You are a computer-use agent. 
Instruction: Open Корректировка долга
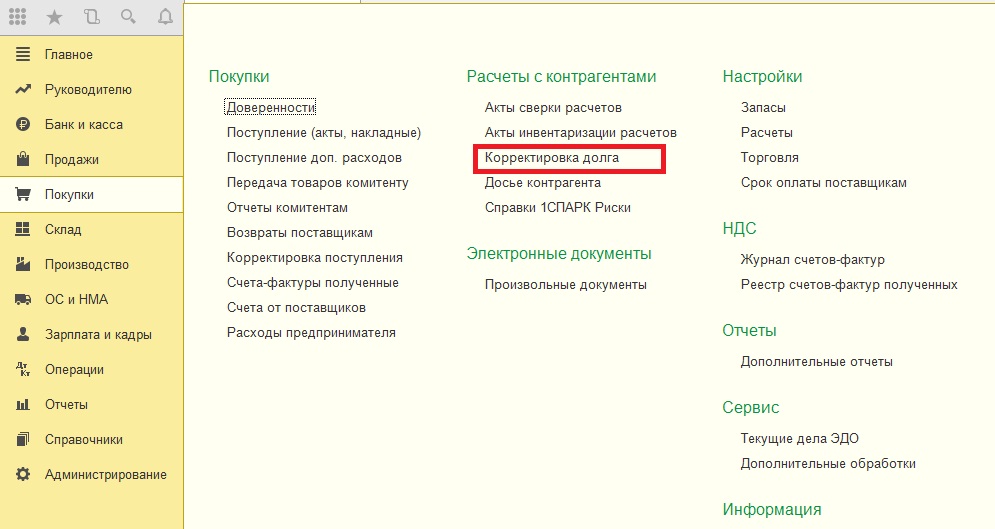(x=551, y=158)
